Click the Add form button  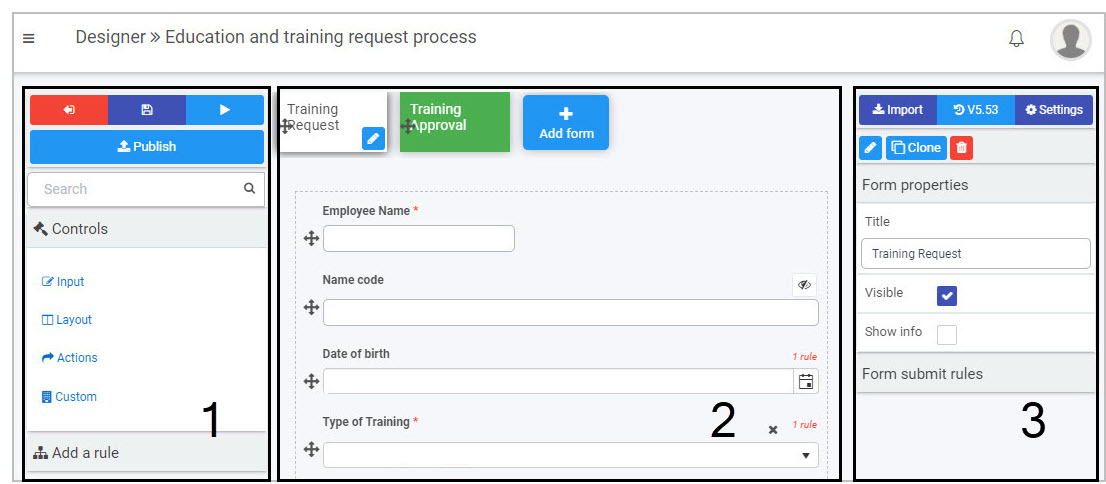566,123
